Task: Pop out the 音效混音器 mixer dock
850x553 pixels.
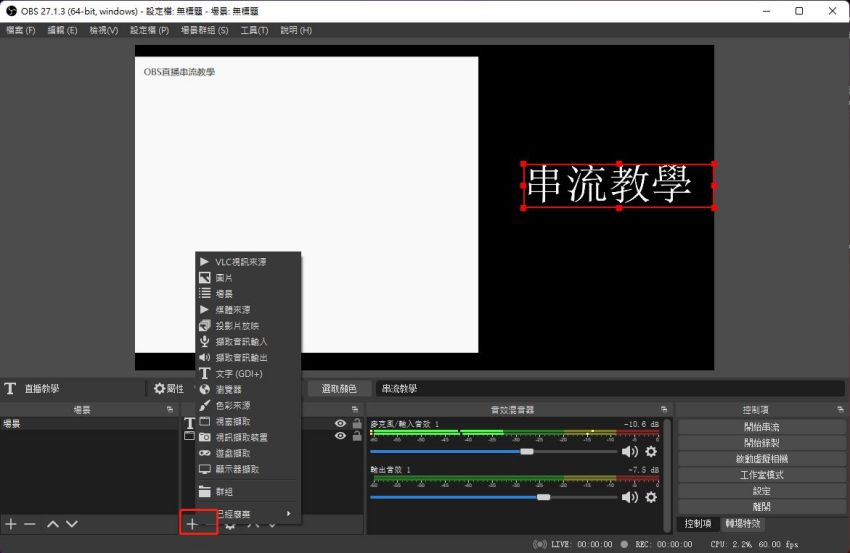Action: coord(664,409)
